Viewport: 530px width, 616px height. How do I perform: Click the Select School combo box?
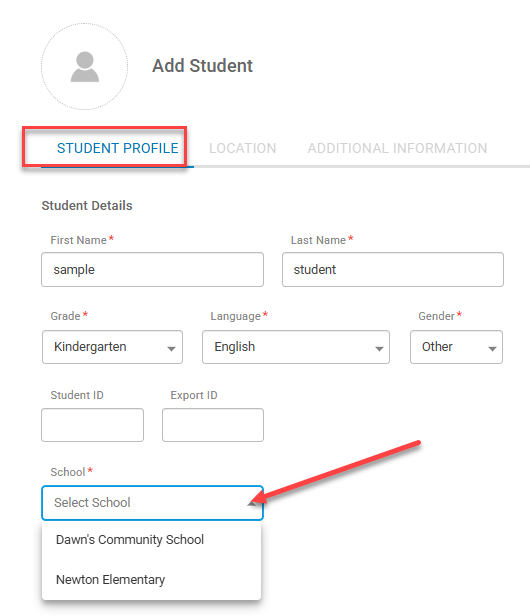pos(152,503)
